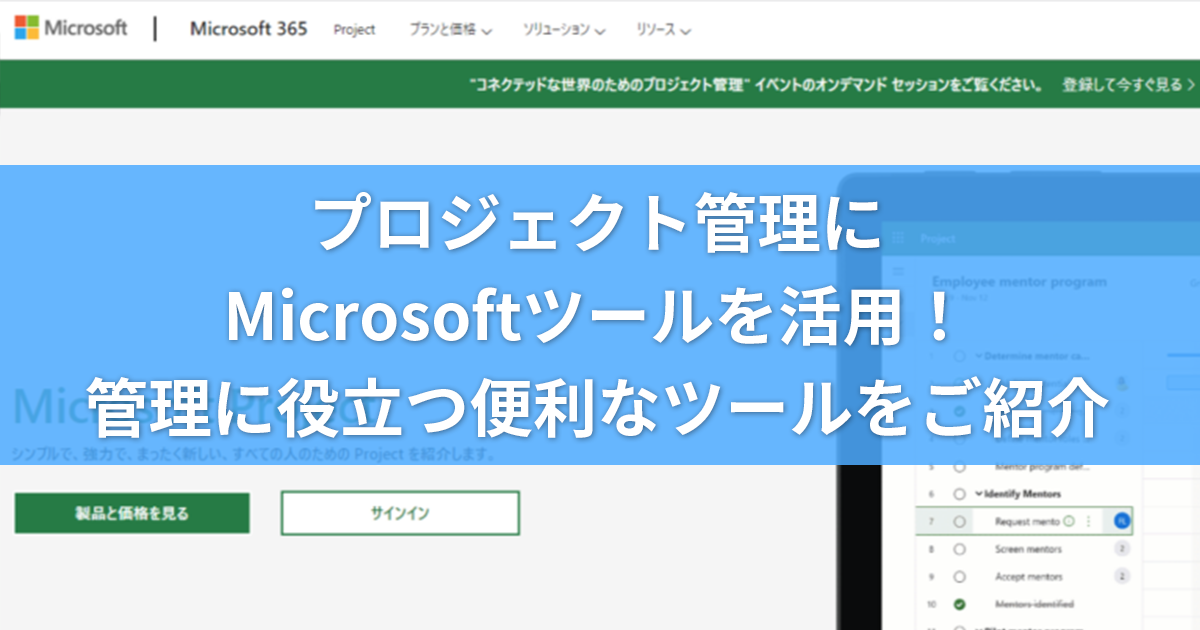Expand the ソリューション menu
Screen dimensions: 1200x630
[565, 30]
